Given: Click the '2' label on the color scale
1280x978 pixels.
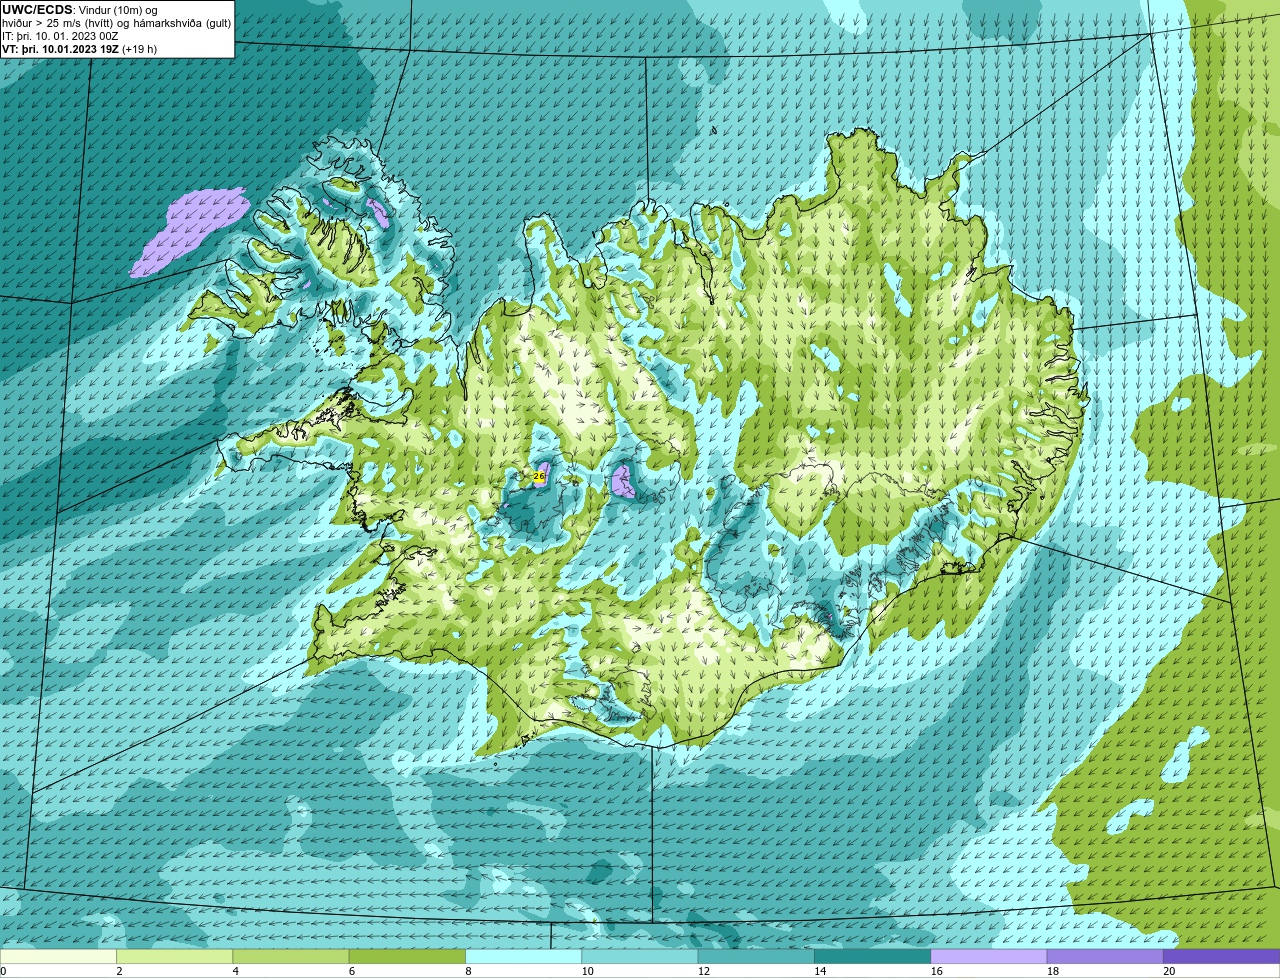Looking at the screenshot, I should click(119, 971).
